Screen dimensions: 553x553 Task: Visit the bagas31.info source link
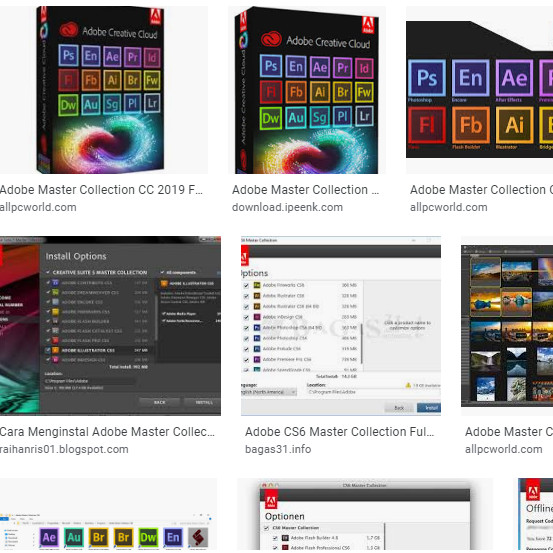278,449
